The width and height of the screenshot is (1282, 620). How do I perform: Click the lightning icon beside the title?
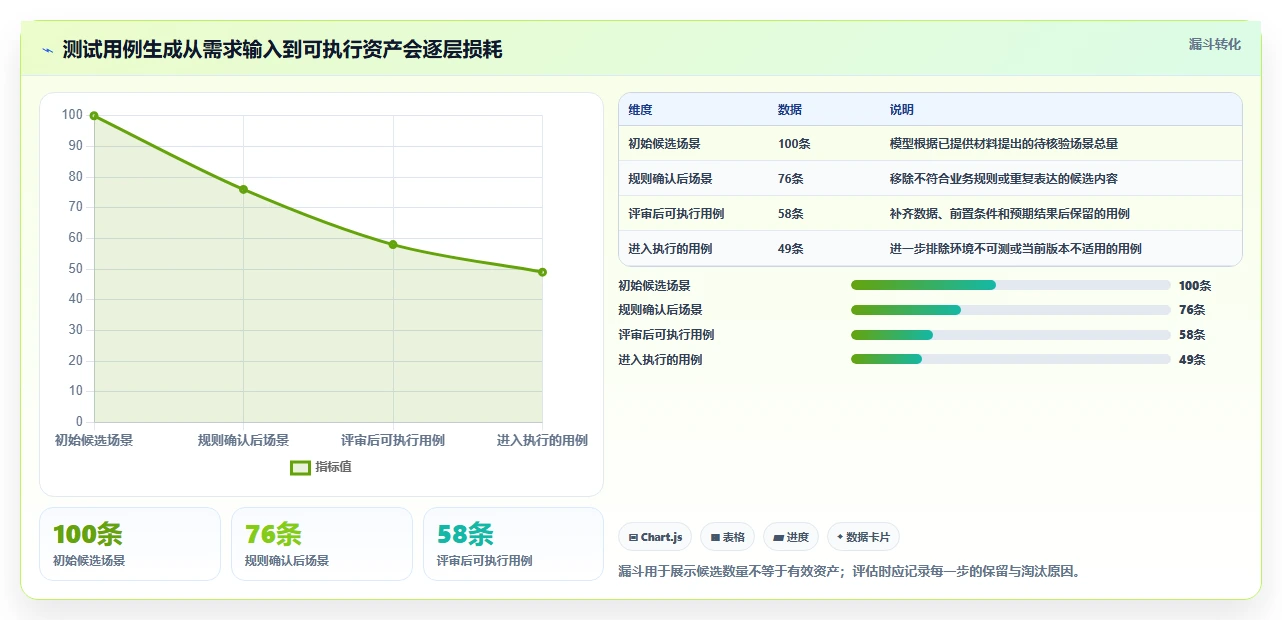click(x=48, y=50)
